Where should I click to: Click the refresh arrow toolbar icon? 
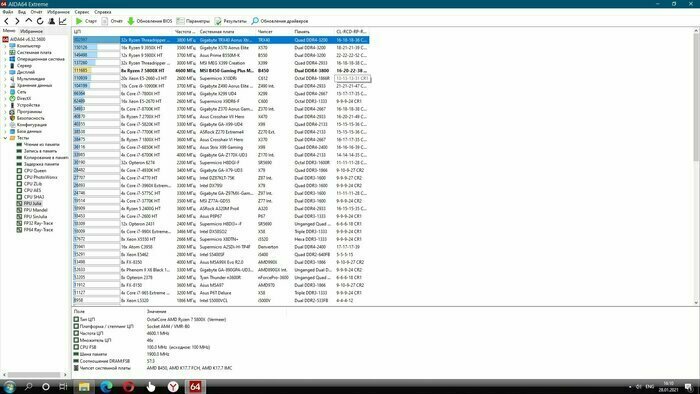40,21
